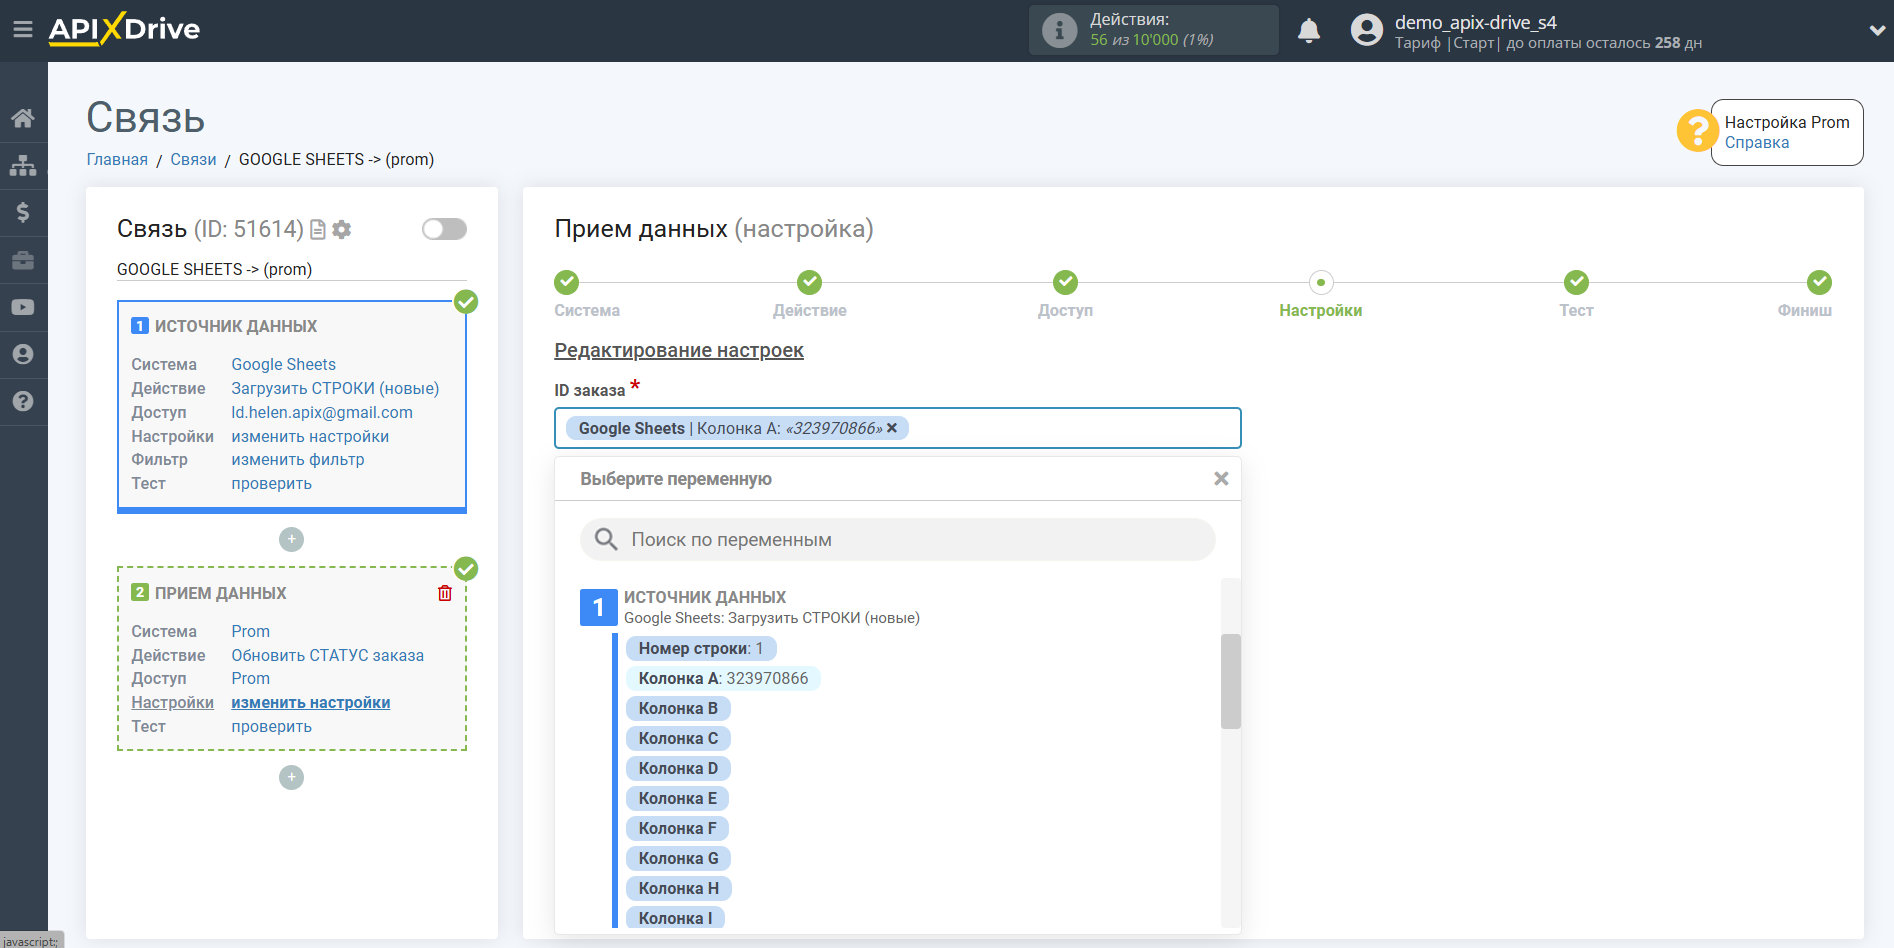Click the user avatar icon

[x=1366, y=30]
